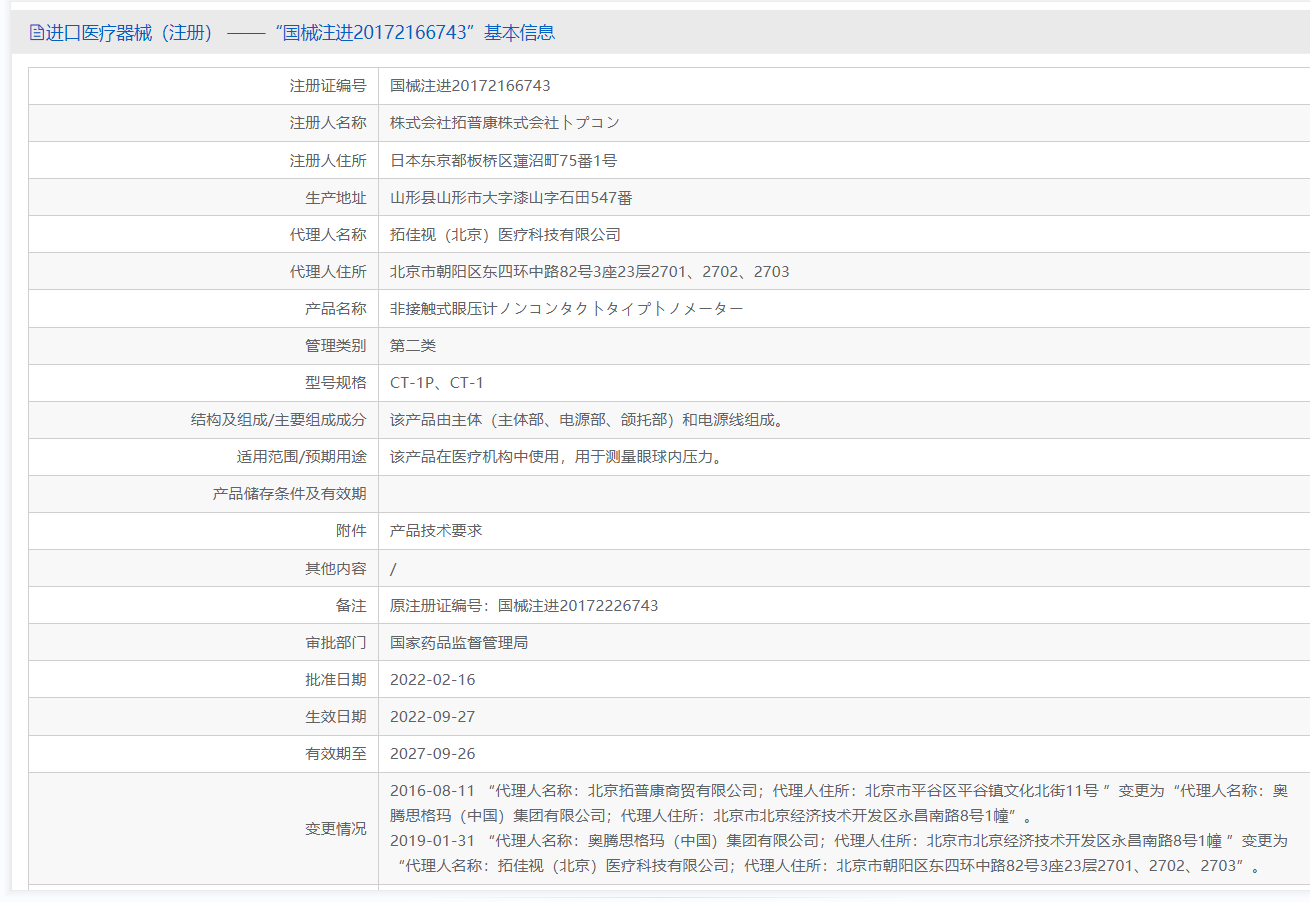The width and height of the screenshot is (1310, 902).
Task: Select the 生产地址 value in Japan
Action: pyautogui.click(x=510, y=196)
